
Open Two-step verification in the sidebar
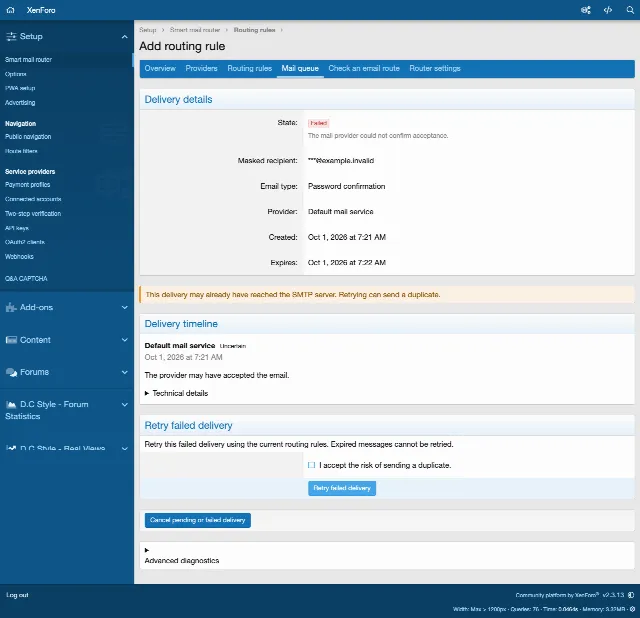click(x=33, y=213)
